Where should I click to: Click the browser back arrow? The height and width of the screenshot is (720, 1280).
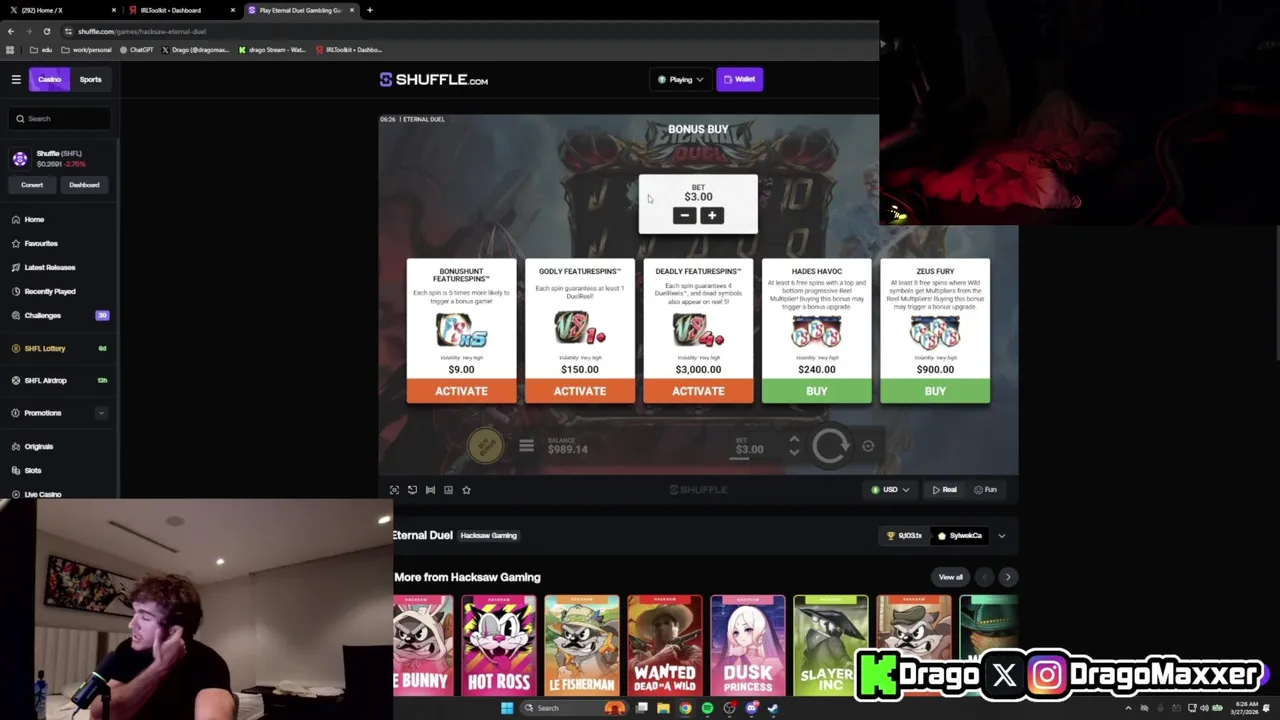[10, 31]
